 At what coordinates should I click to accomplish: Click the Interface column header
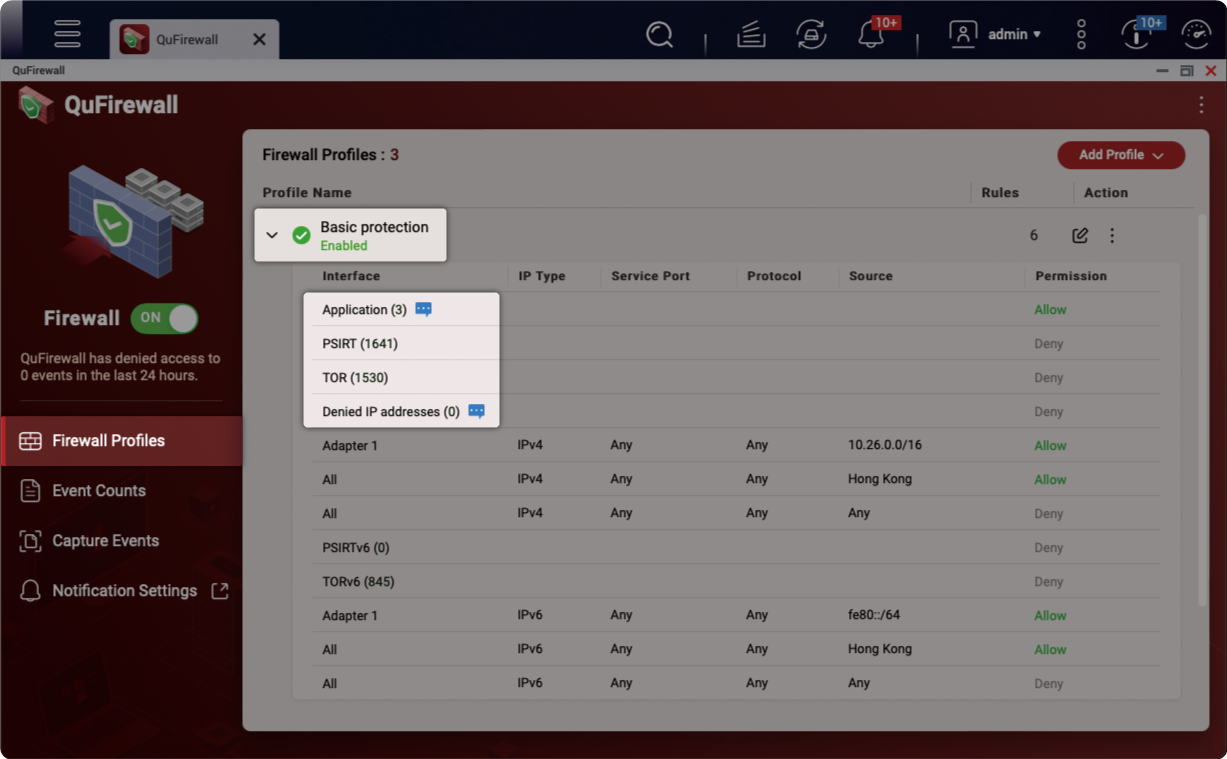[351, 276]
